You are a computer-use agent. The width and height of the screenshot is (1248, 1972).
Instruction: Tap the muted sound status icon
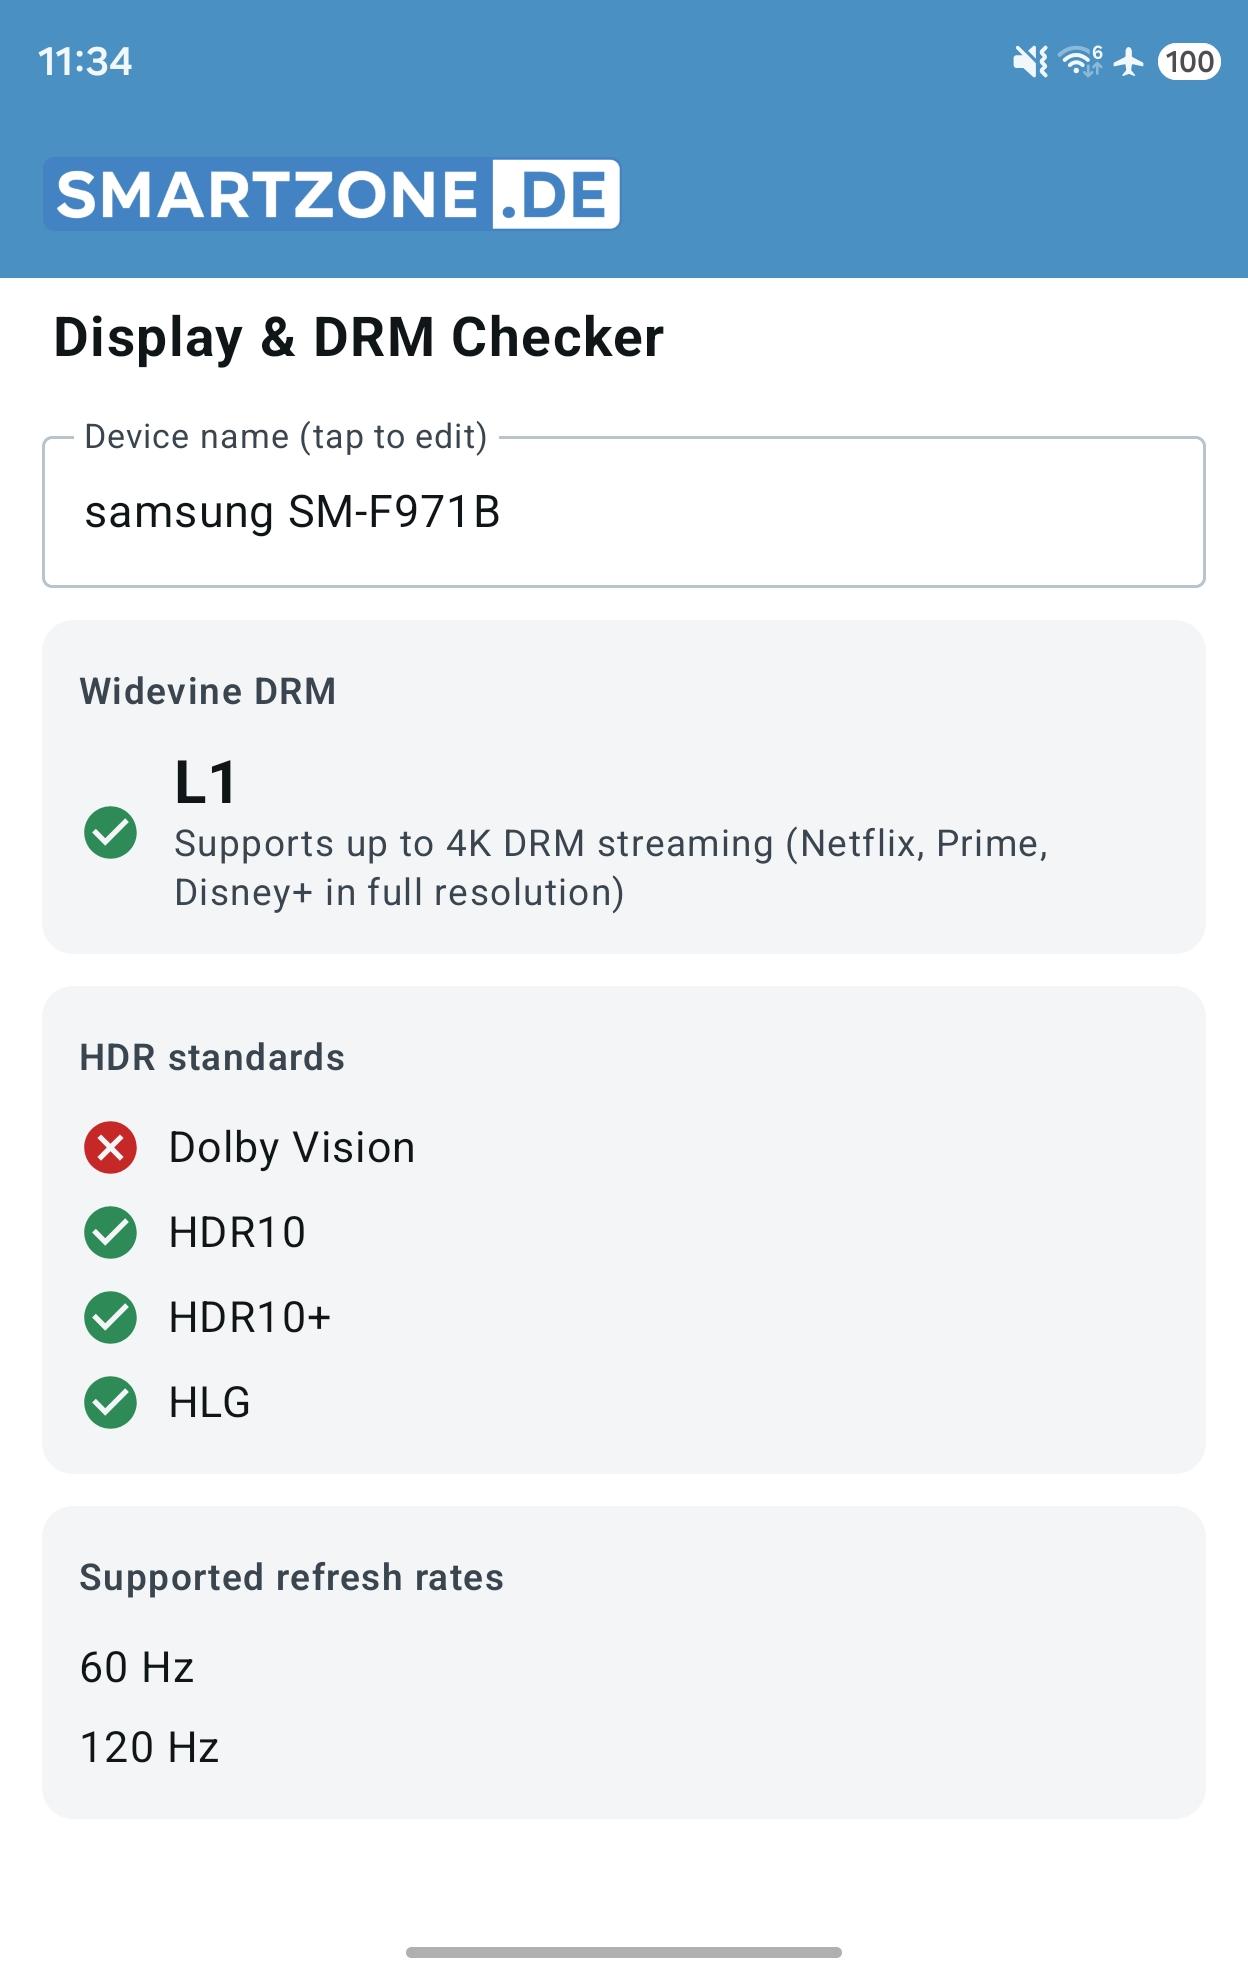[x=1030, y=62]
